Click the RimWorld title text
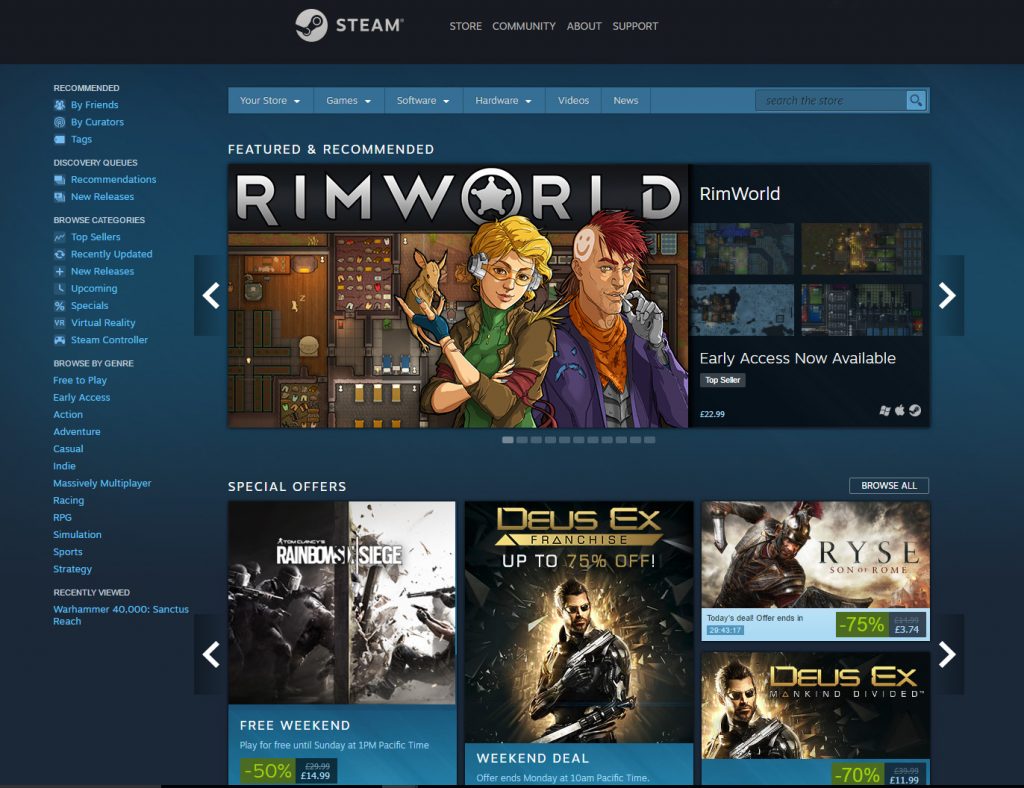The height and width of the screenshot is (788, 1024). (739, 194)
